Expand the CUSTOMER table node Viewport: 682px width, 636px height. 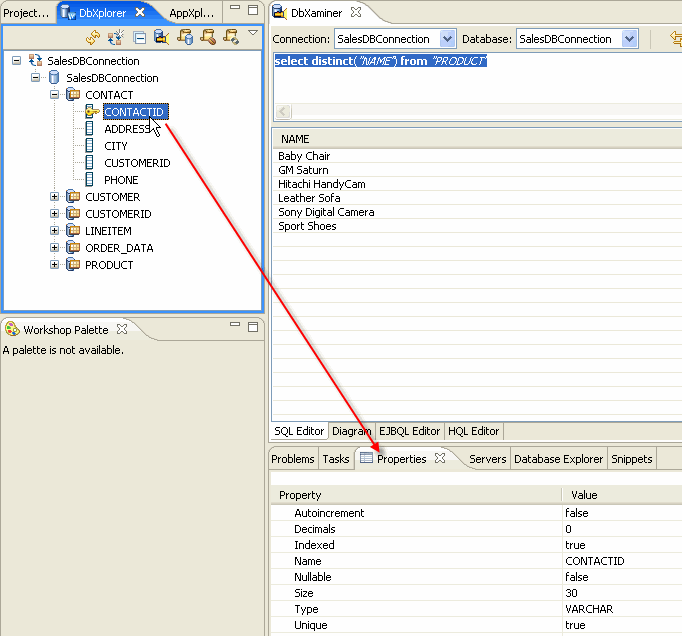click(54, 197)
